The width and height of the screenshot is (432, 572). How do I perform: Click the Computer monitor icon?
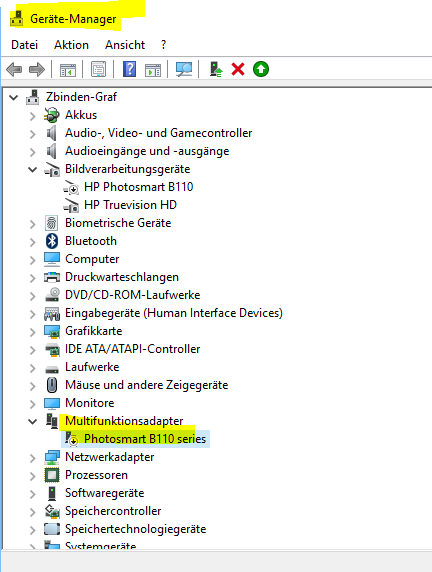[x=52, y=259]
